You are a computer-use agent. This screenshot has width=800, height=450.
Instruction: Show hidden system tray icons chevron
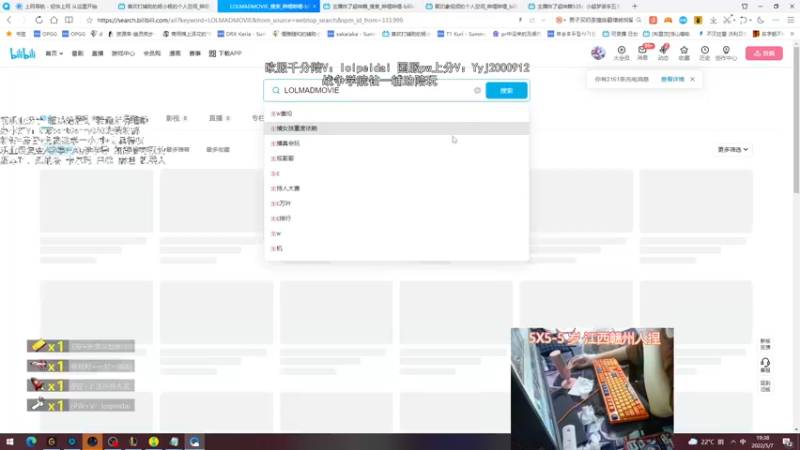(x=733, y=442)
